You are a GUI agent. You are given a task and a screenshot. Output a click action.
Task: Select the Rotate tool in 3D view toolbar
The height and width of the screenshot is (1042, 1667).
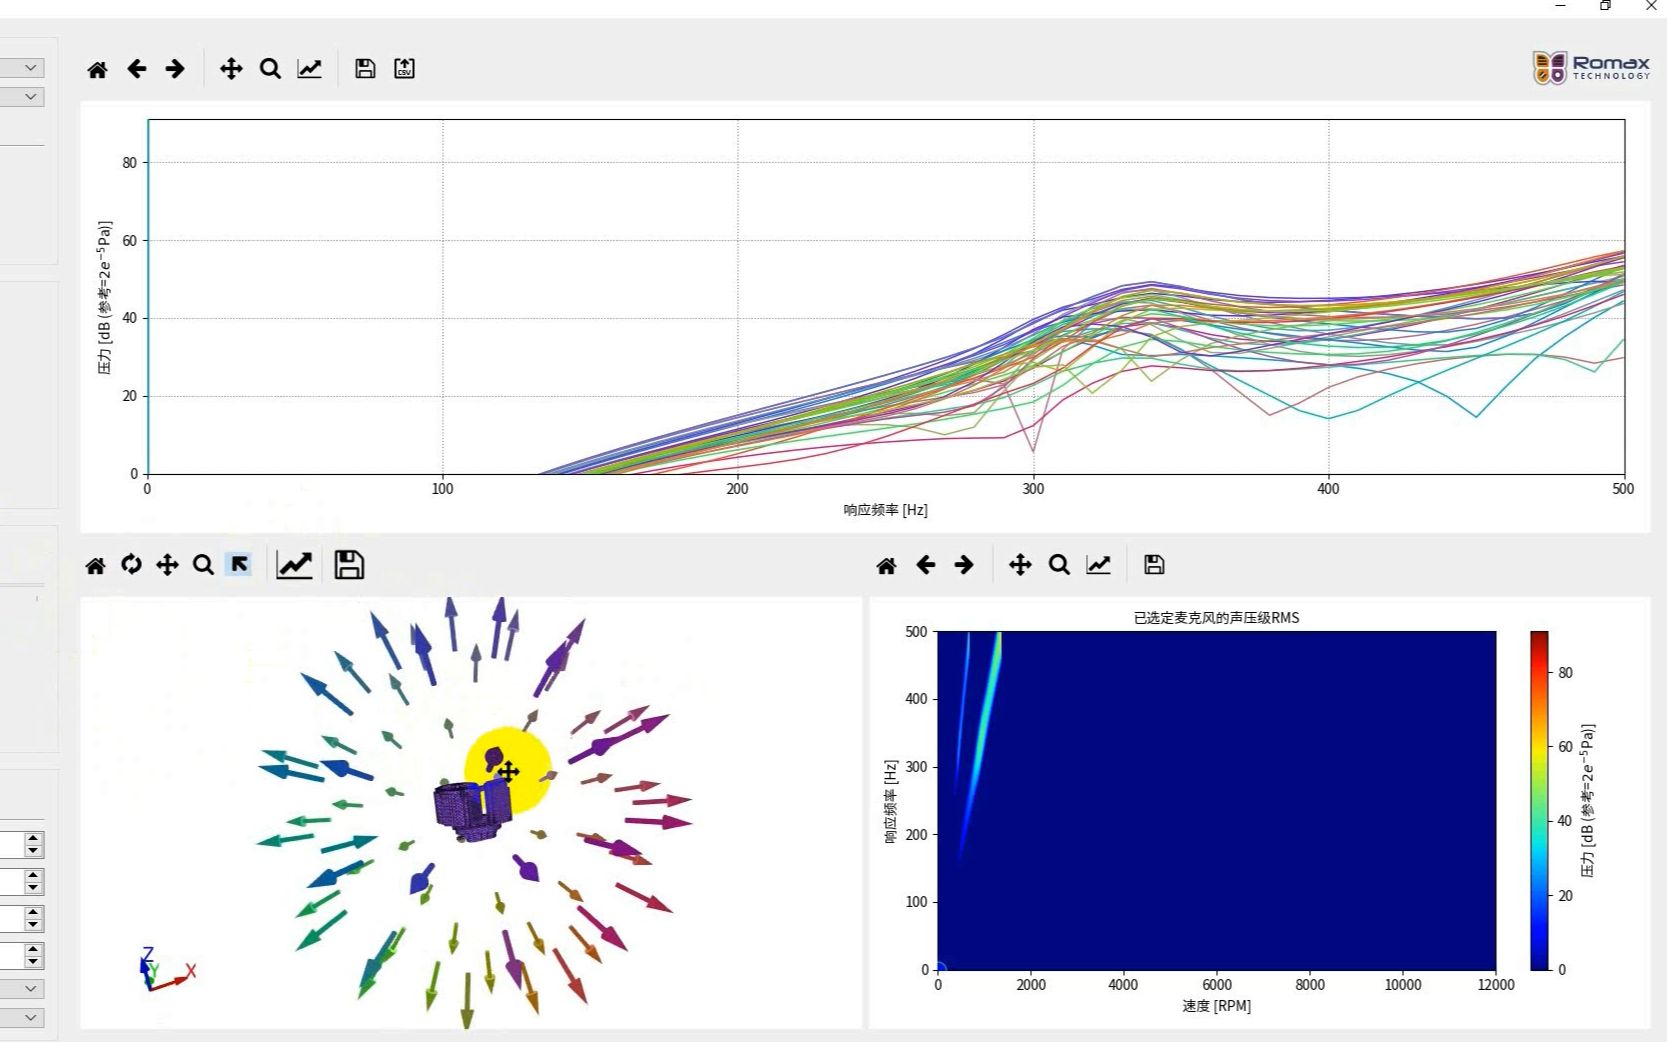[x=131, y=564]
